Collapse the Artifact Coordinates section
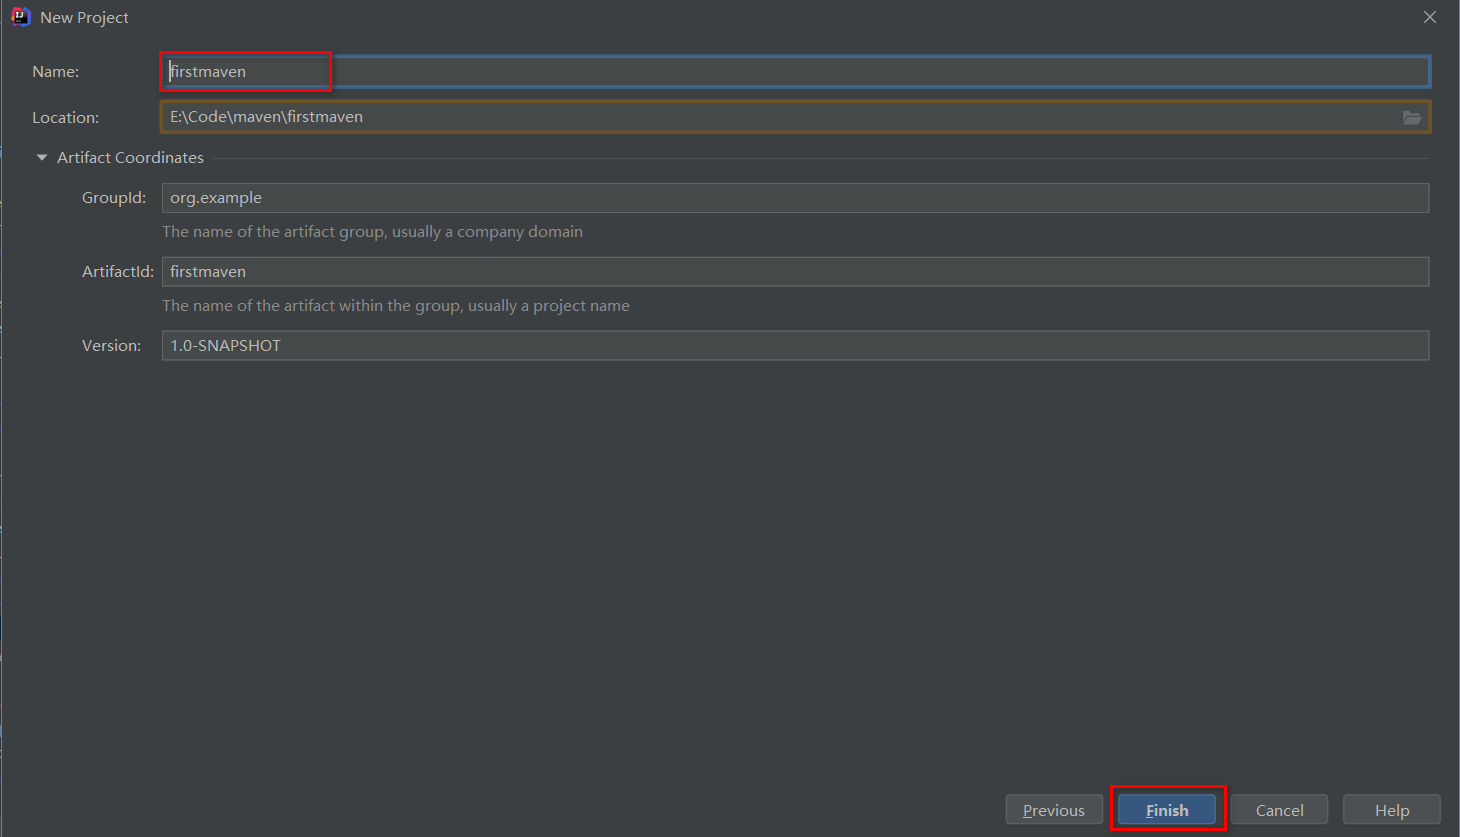The height and width of the screenshot is (837, 1460). (x=42, y=158)
